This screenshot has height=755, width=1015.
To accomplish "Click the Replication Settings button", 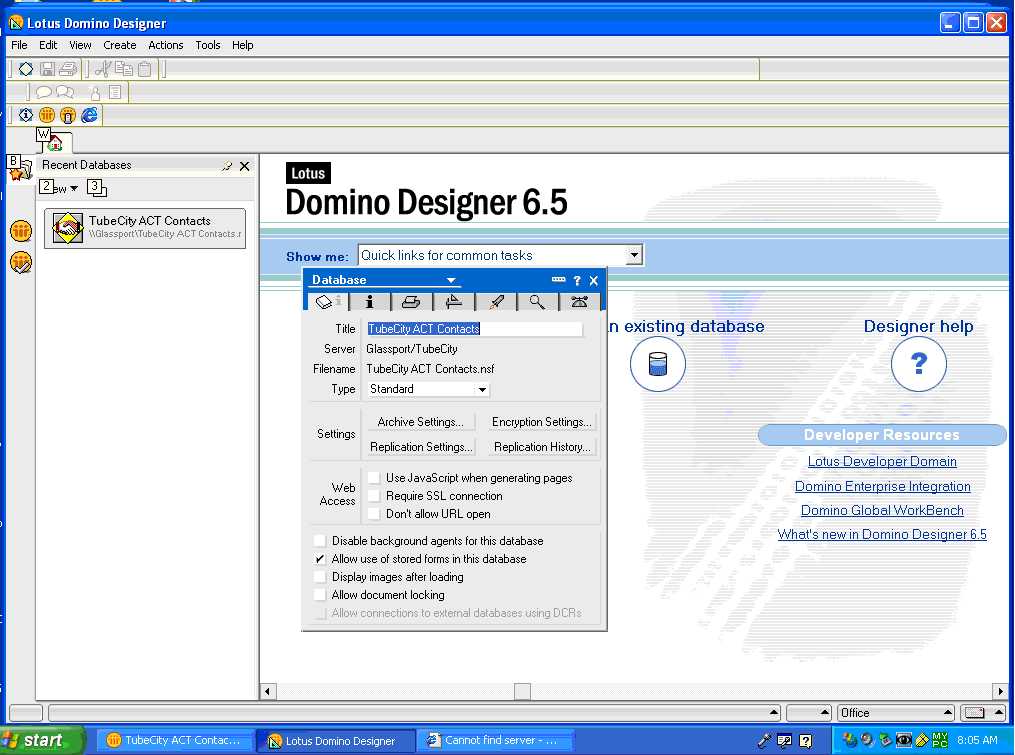I will coord(421,447).
